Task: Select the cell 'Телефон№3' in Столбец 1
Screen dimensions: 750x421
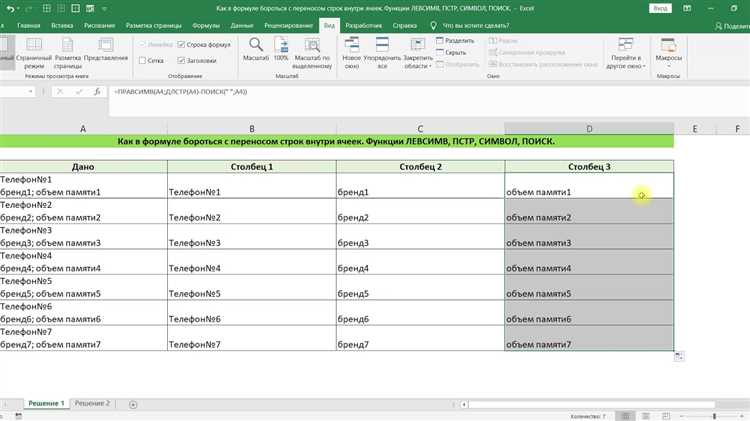Action: point(252,236)
